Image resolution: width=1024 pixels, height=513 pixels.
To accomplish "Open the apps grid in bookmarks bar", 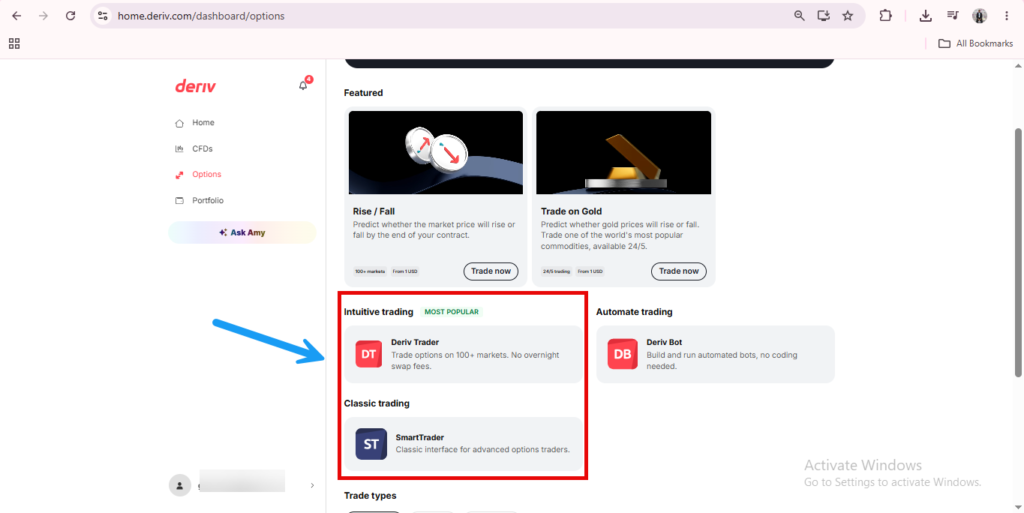I will [x=14, y=44].
